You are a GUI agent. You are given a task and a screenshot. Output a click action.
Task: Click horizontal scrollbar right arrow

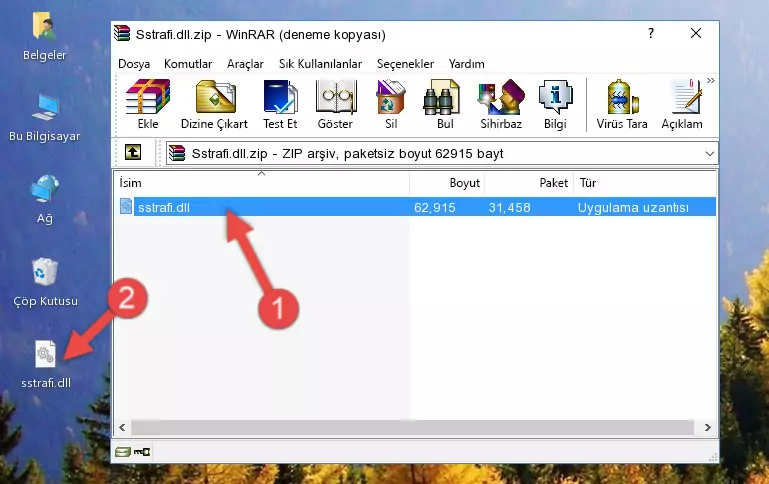(707, 427)
